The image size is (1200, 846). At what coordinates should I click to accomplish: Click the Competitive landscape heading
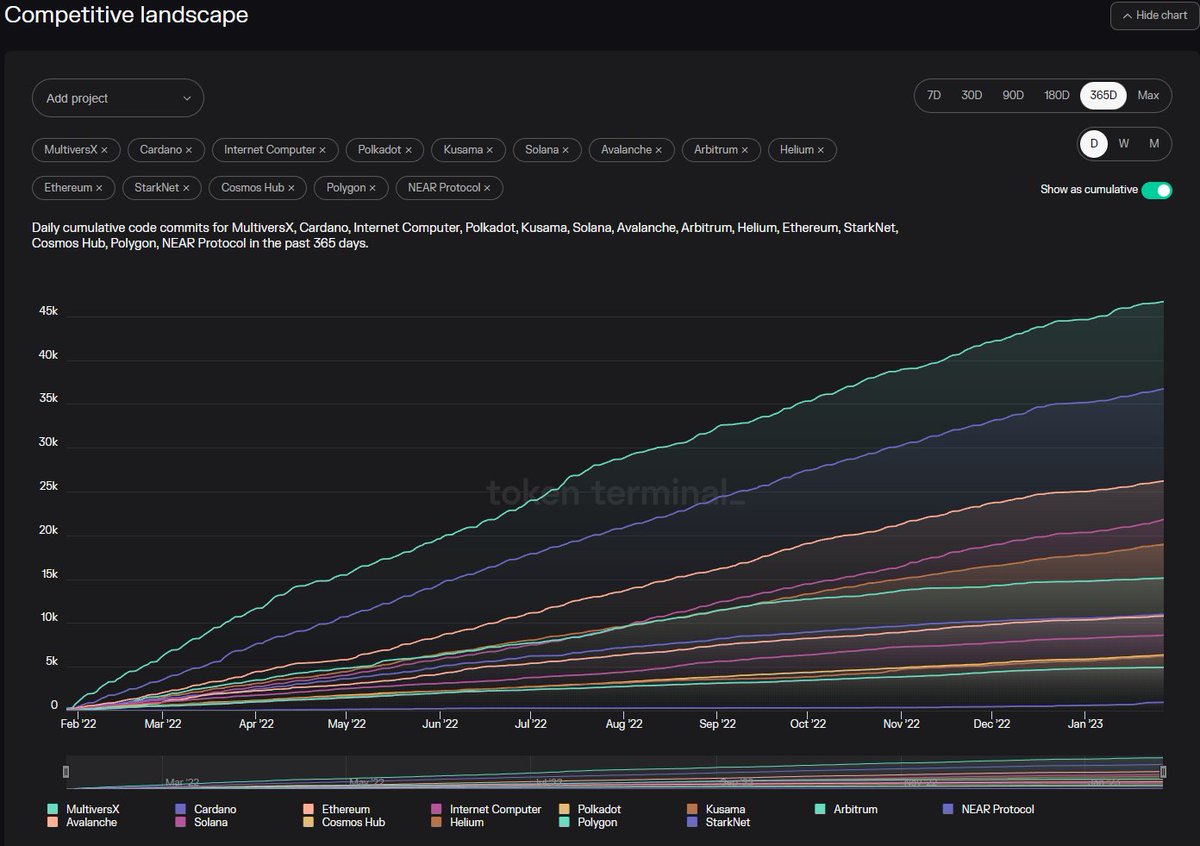(x=127, y=15)
